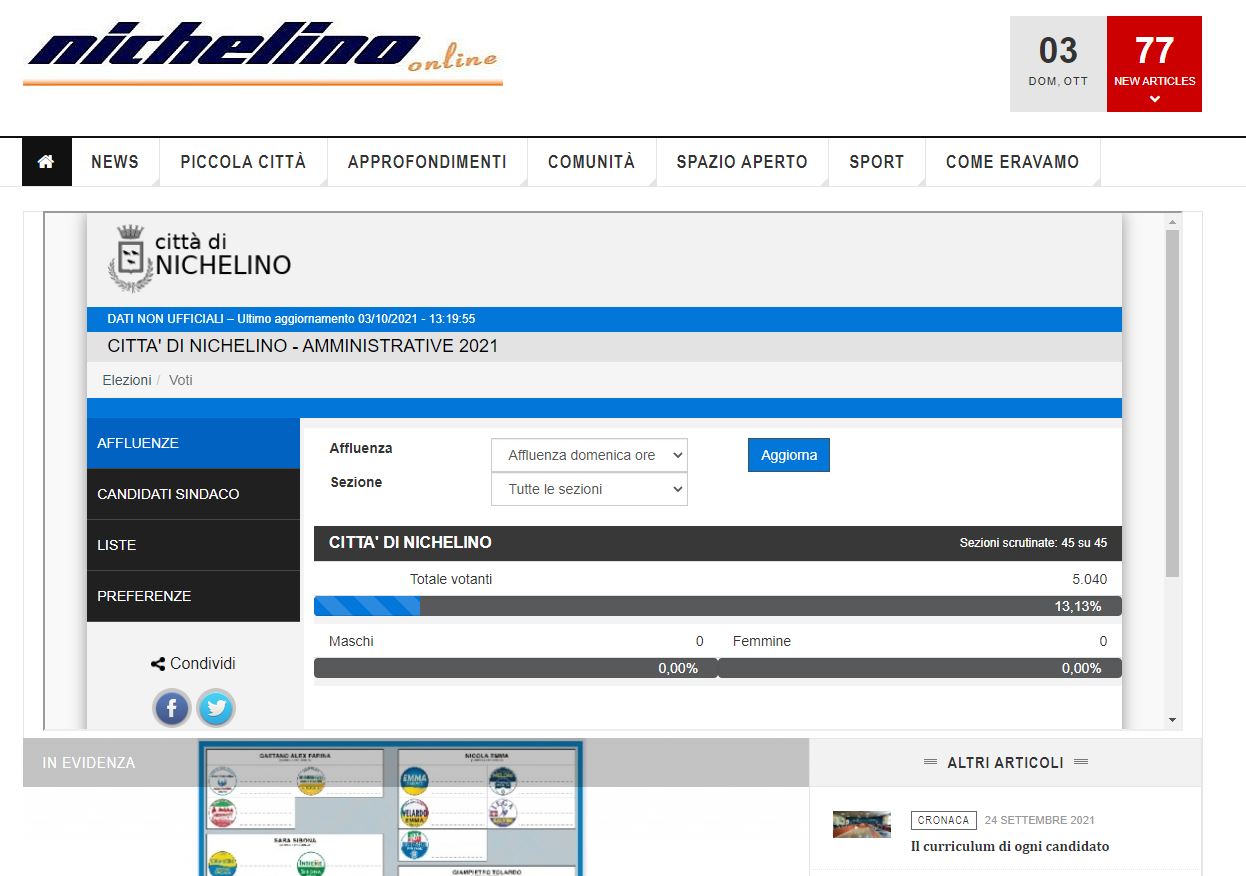The height and width of the screenshot is (876, 1246).
Task: Click the Nichelino online logo
Action: pyautogui.click(x=262, y=53)
